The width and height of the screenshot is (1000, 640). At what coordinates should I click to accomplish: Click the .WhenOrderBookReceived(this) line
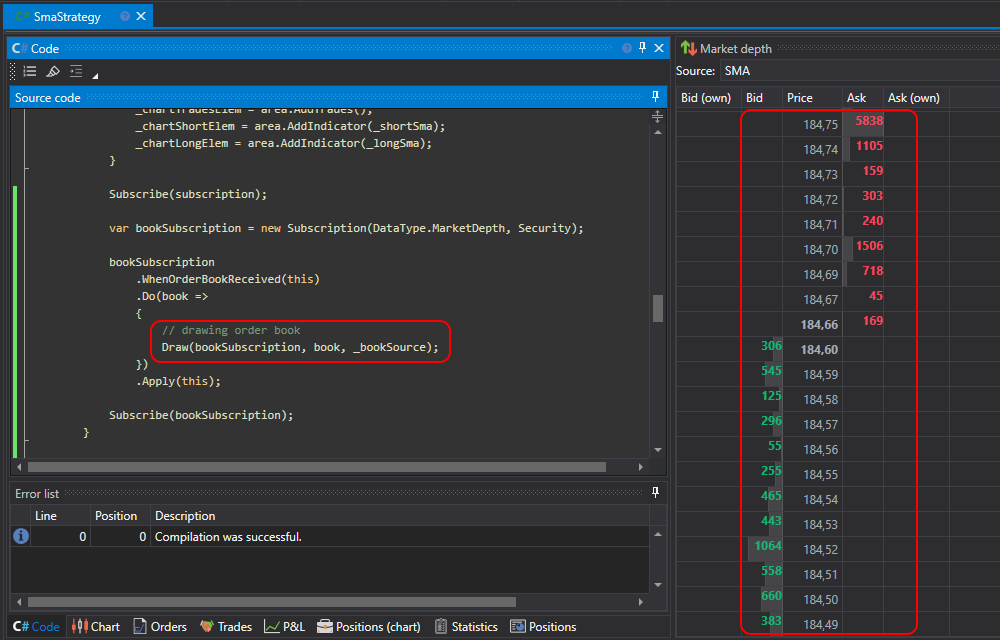pyautogui.click(x=228, y=279)
